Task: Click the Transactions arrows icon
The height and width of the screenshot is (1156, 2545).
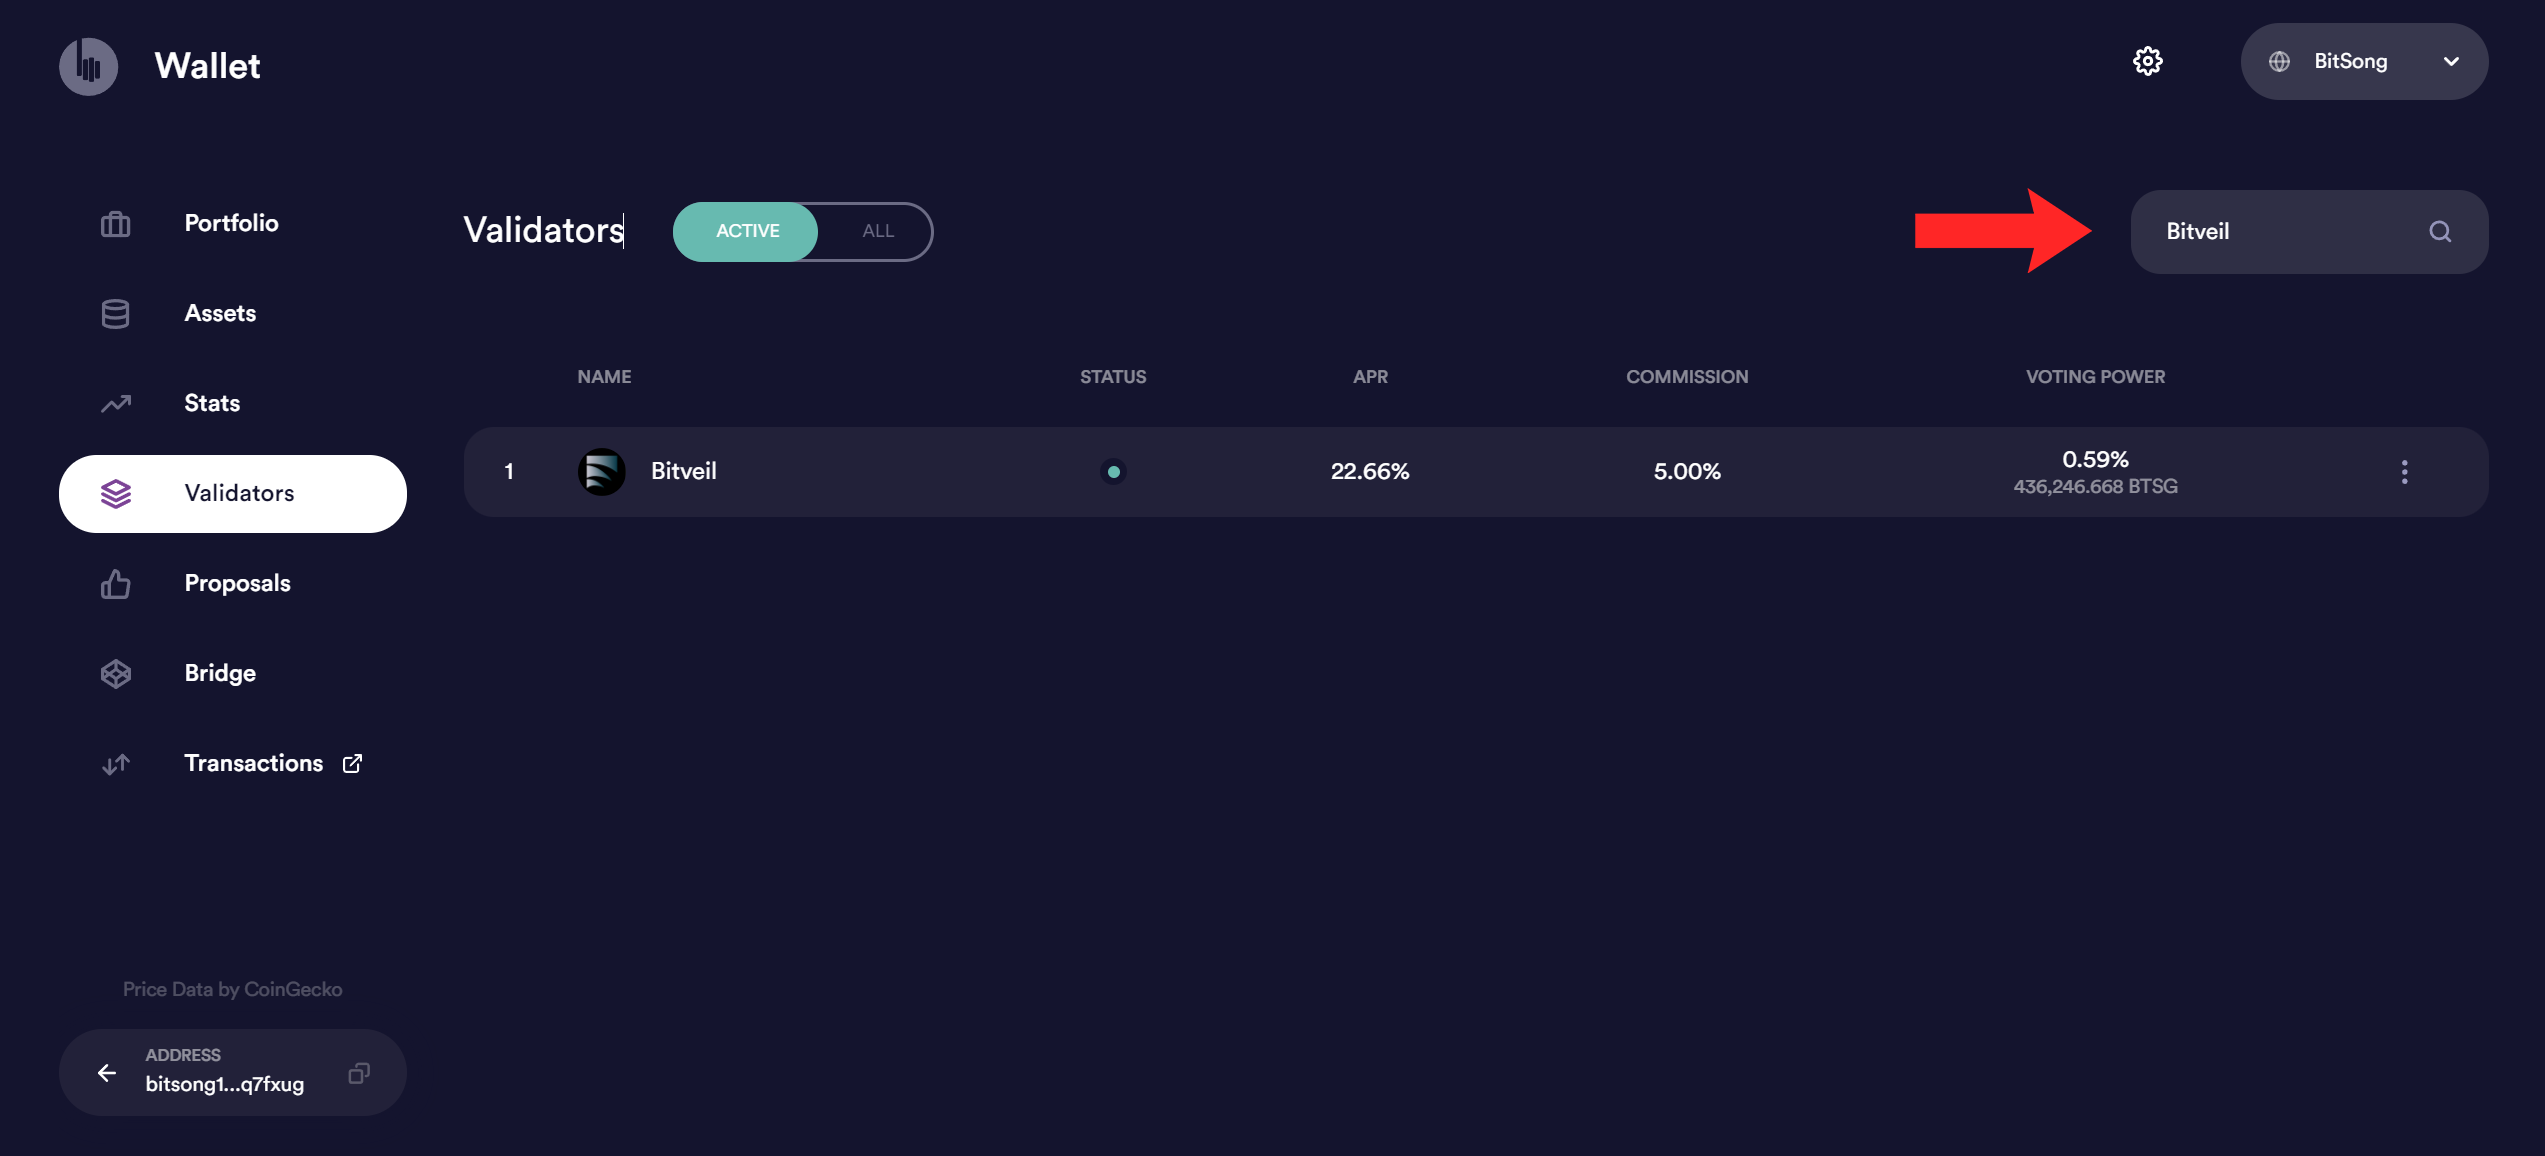Action: click(116, 763)
